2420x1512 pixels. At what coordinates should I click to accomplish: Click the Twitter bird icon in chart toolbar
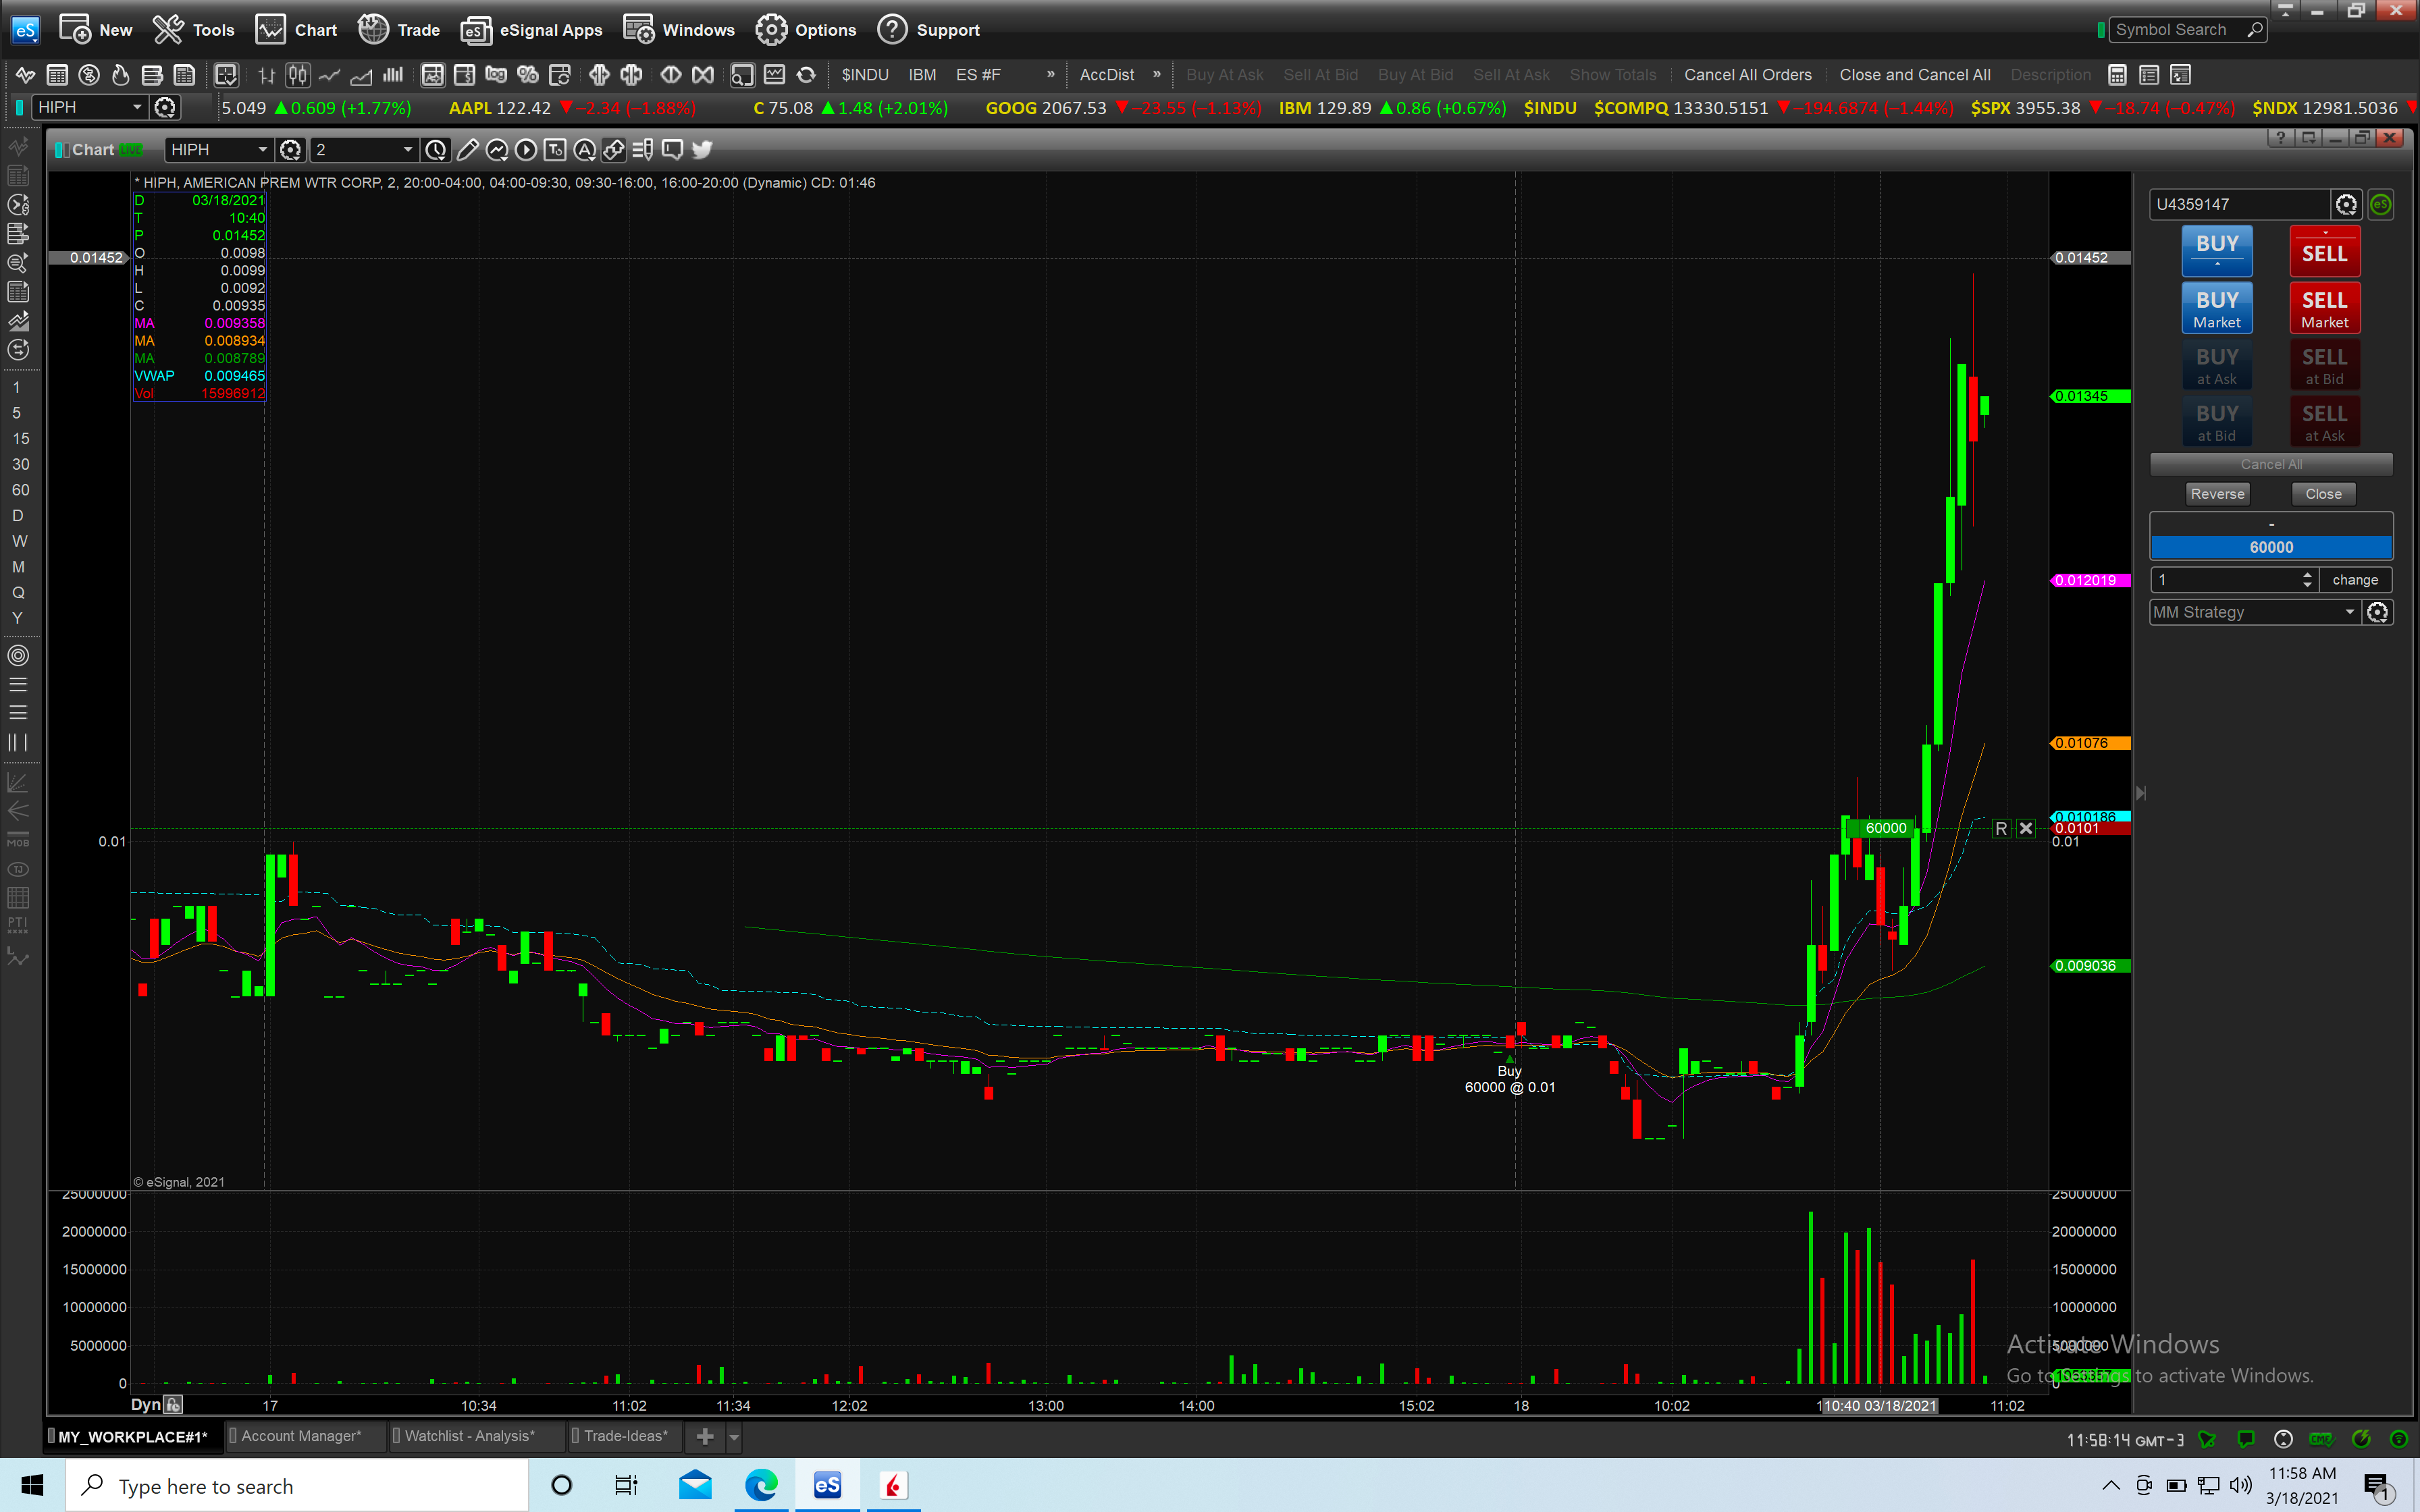702,150
